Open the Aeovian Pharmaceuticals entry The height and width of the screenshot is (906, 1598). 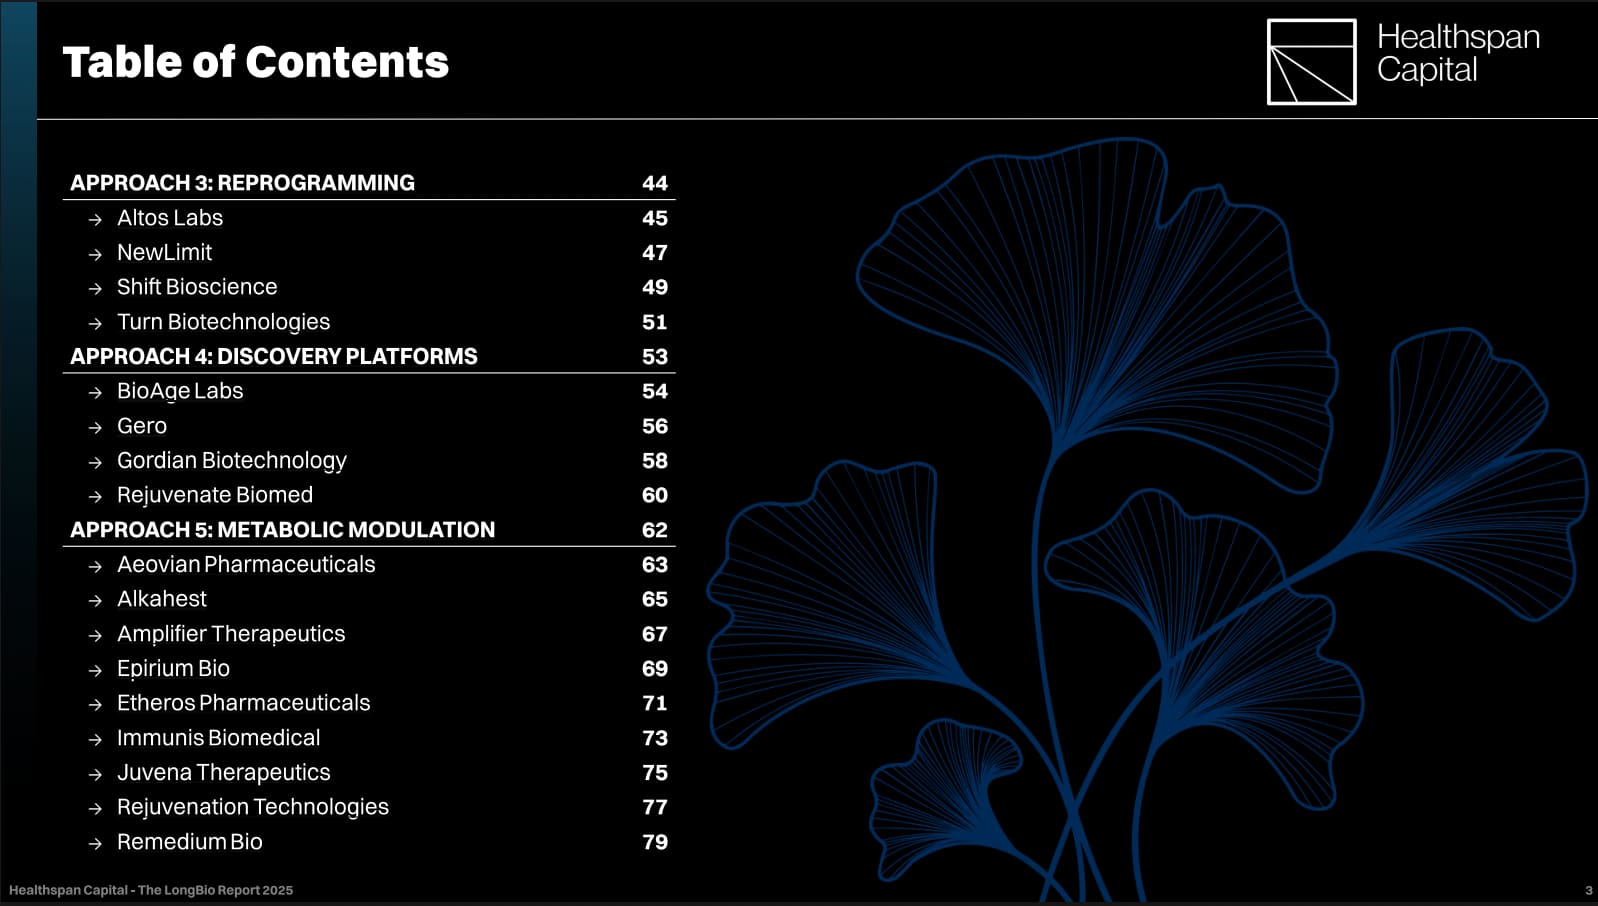tap(246, 564)
